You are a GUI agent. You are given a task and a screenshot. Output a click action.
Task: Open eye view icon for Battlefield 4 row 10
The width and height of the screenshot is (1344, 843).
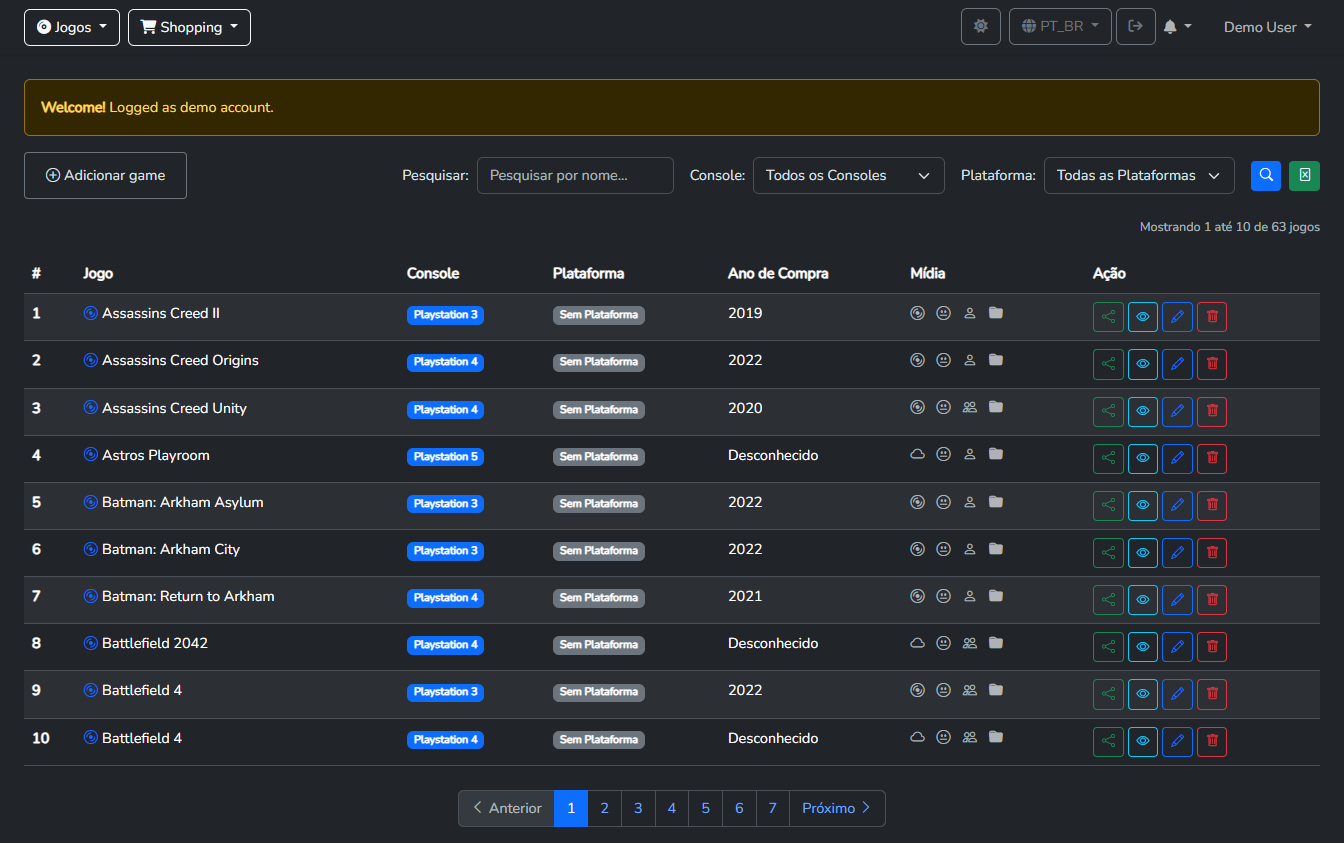1143,741
